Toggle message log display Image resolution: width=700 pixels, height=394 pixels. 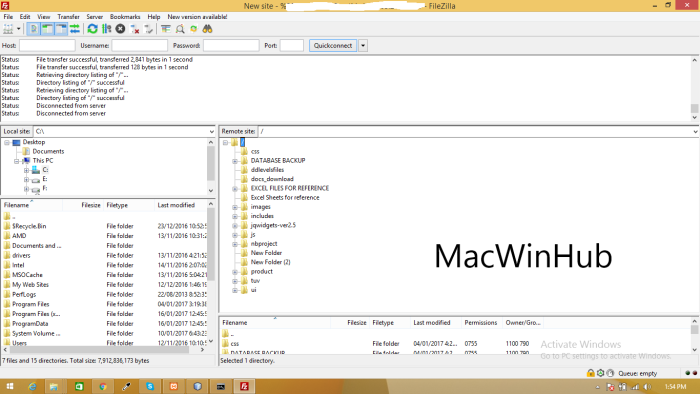click(33, 29)
